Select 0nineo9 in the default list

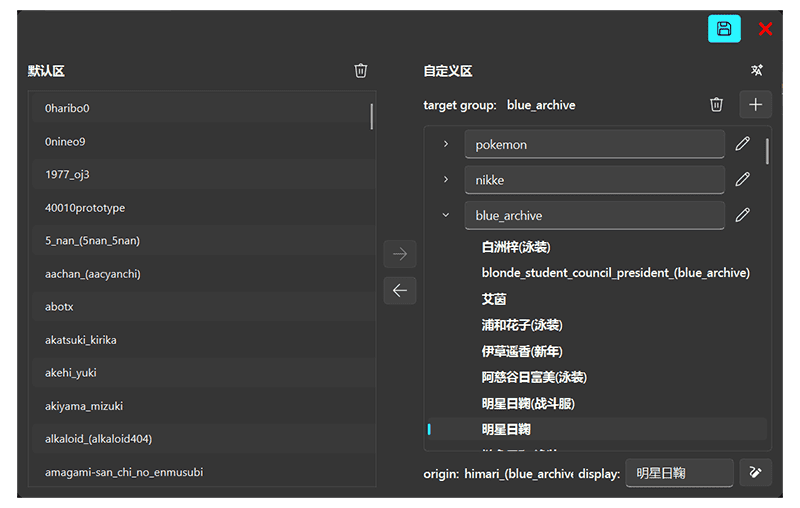[x=204, y=142]
